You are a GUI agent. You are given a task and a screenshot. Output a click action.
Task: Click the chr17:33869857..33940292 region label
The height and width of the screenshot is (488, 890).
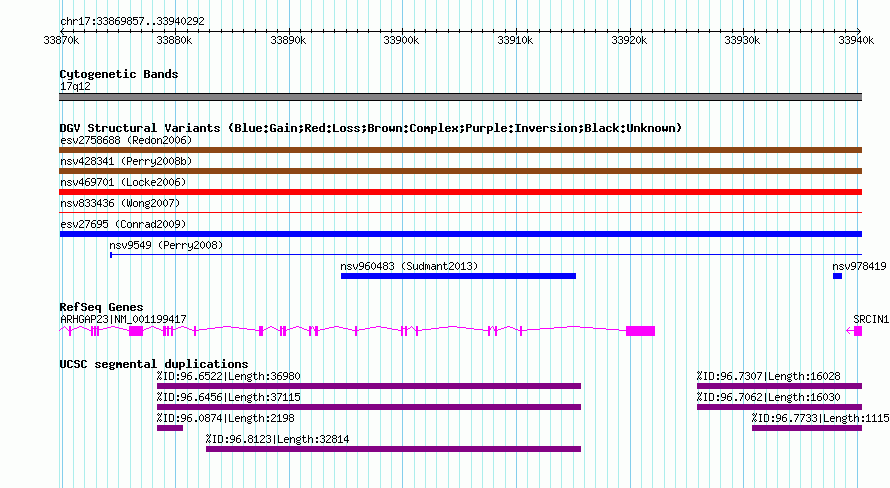pos(132,22)
